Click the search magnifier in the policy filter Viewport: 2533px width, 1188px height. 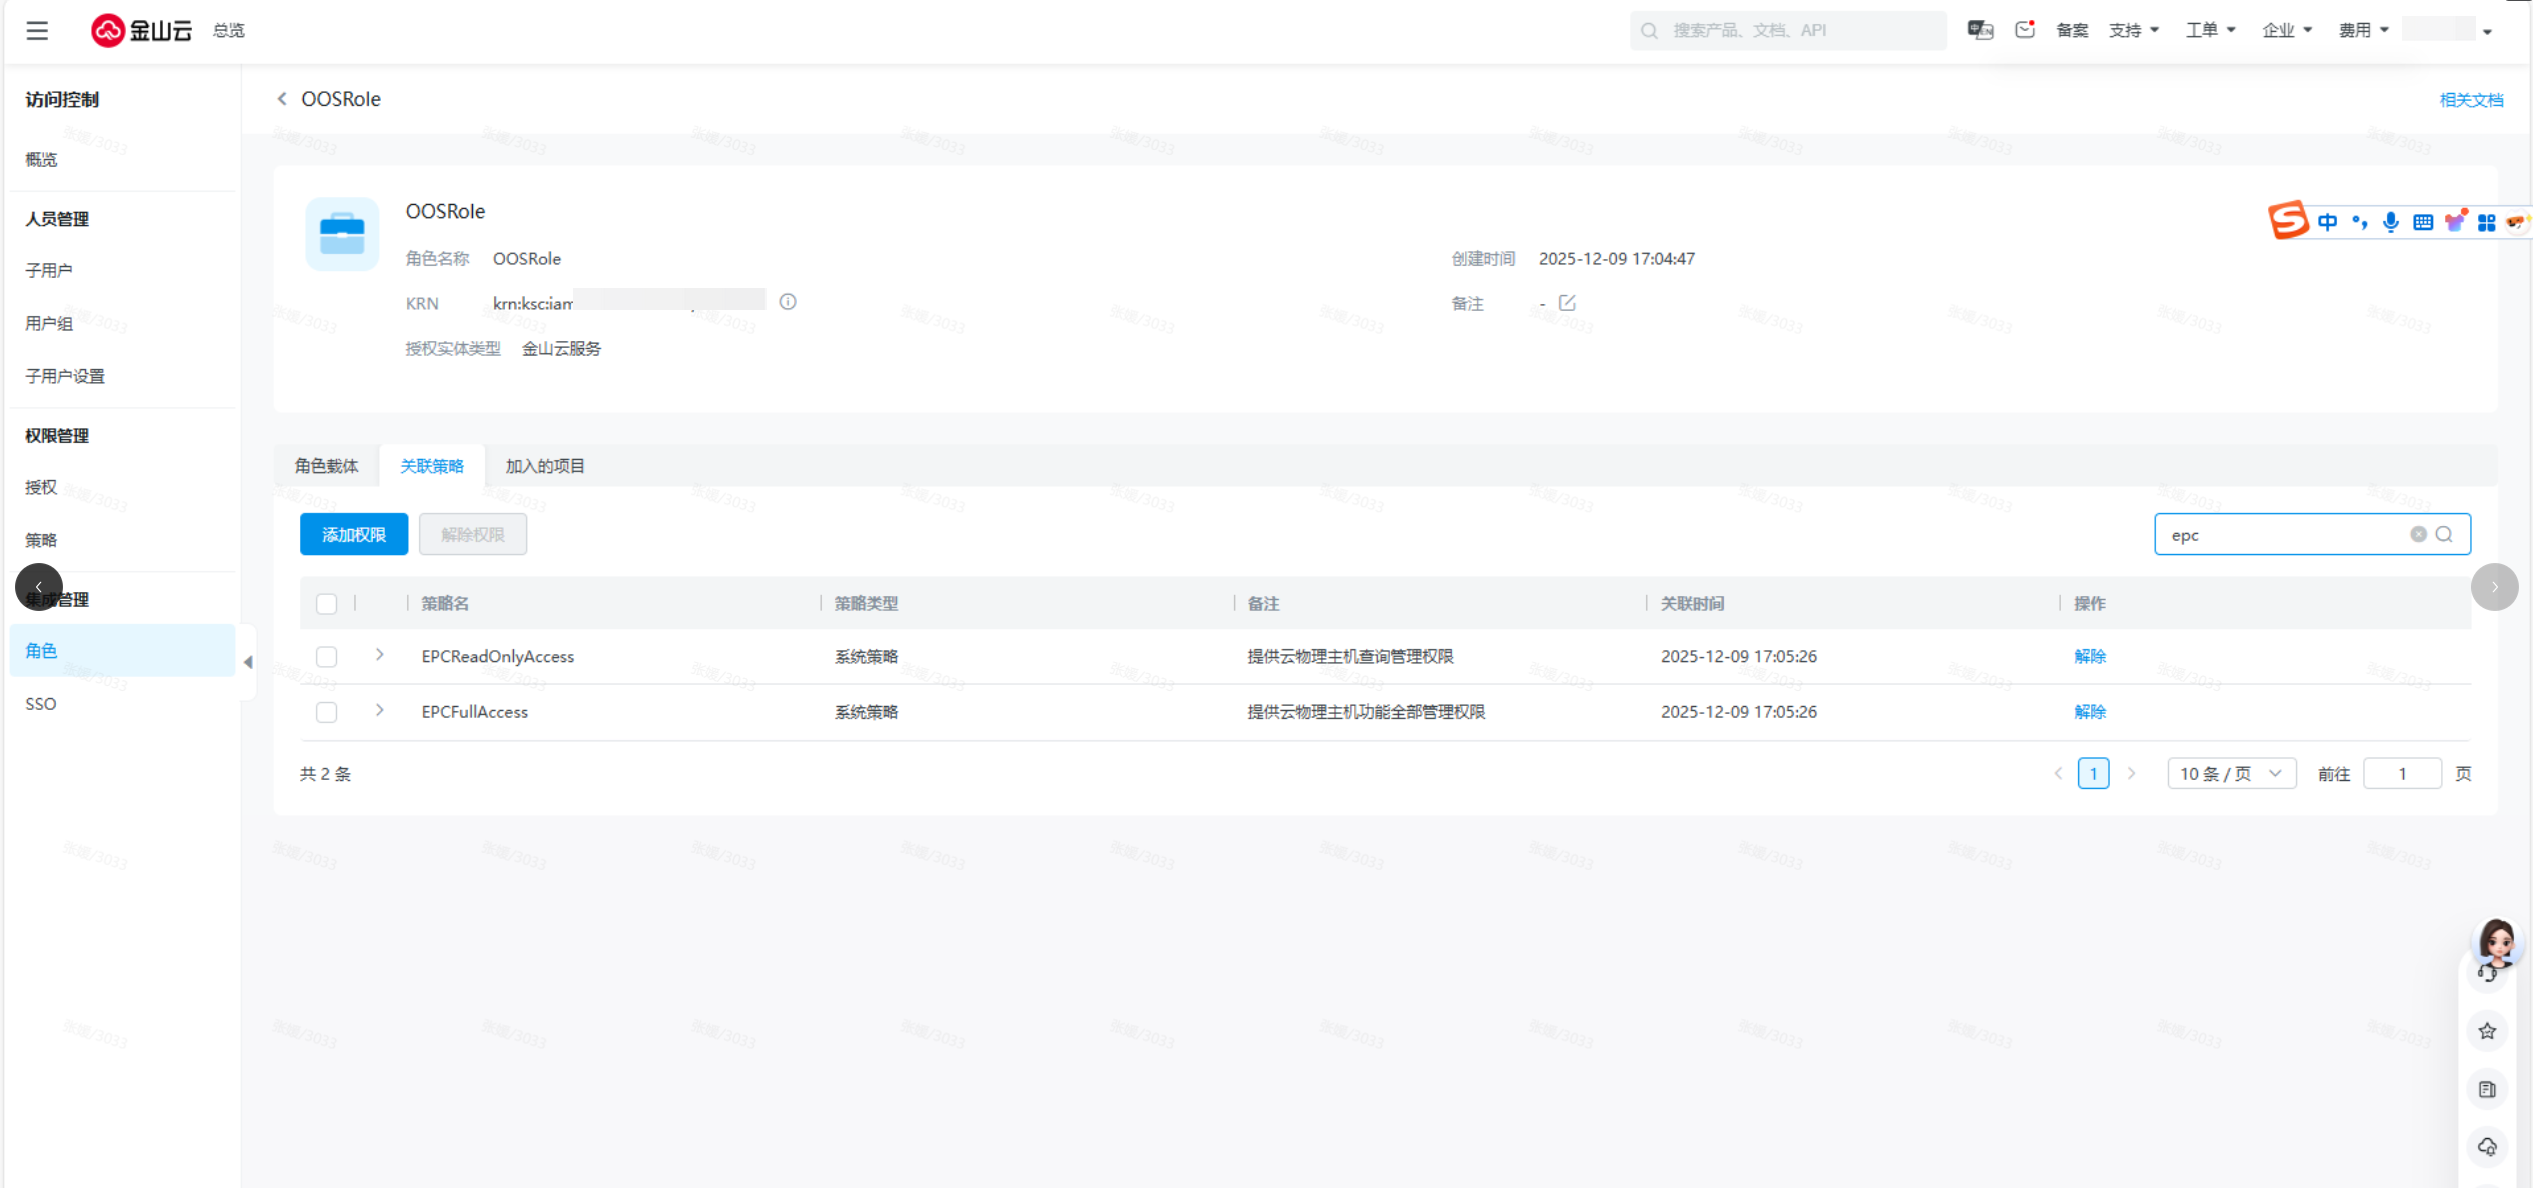pos(2445,534)
